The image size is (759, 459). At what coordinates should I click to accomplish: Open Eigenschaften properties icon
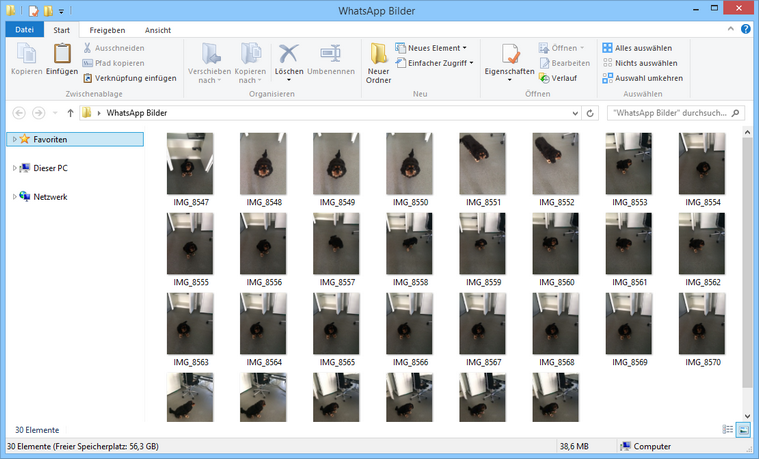click(509, 59)
